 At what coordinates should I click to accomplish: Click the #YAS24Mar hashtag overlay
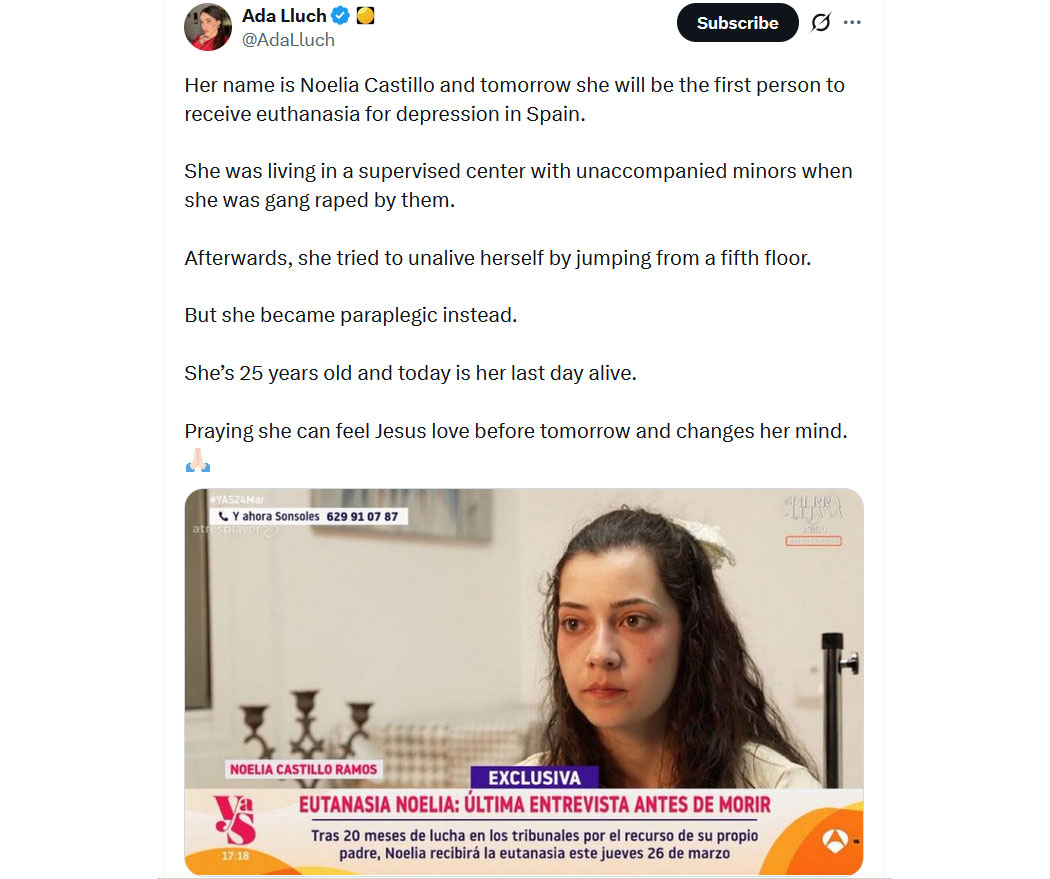click(x=237, y=499)
